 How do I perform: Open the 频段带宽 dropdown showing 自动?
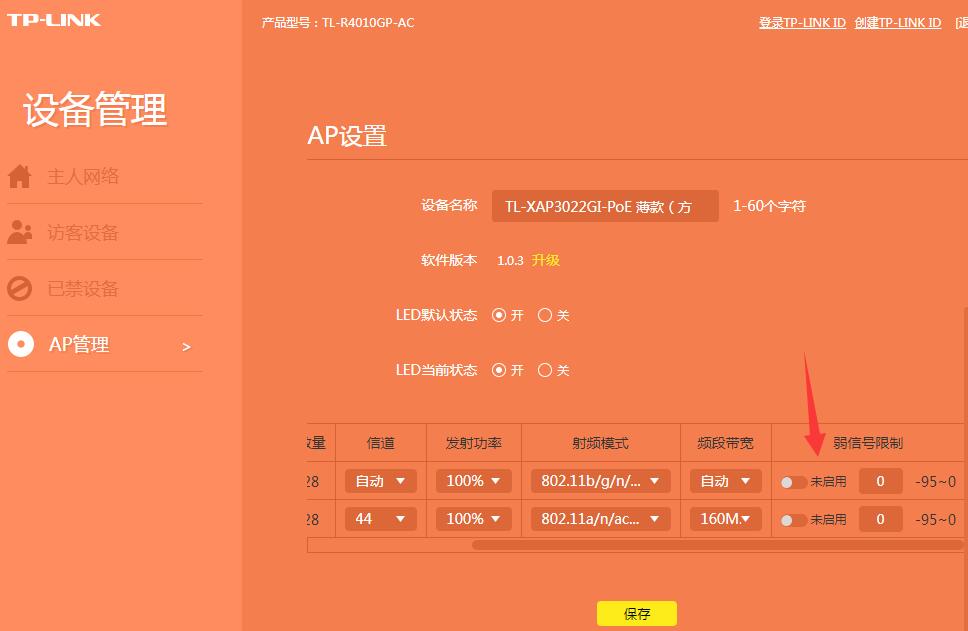(725, 481)
